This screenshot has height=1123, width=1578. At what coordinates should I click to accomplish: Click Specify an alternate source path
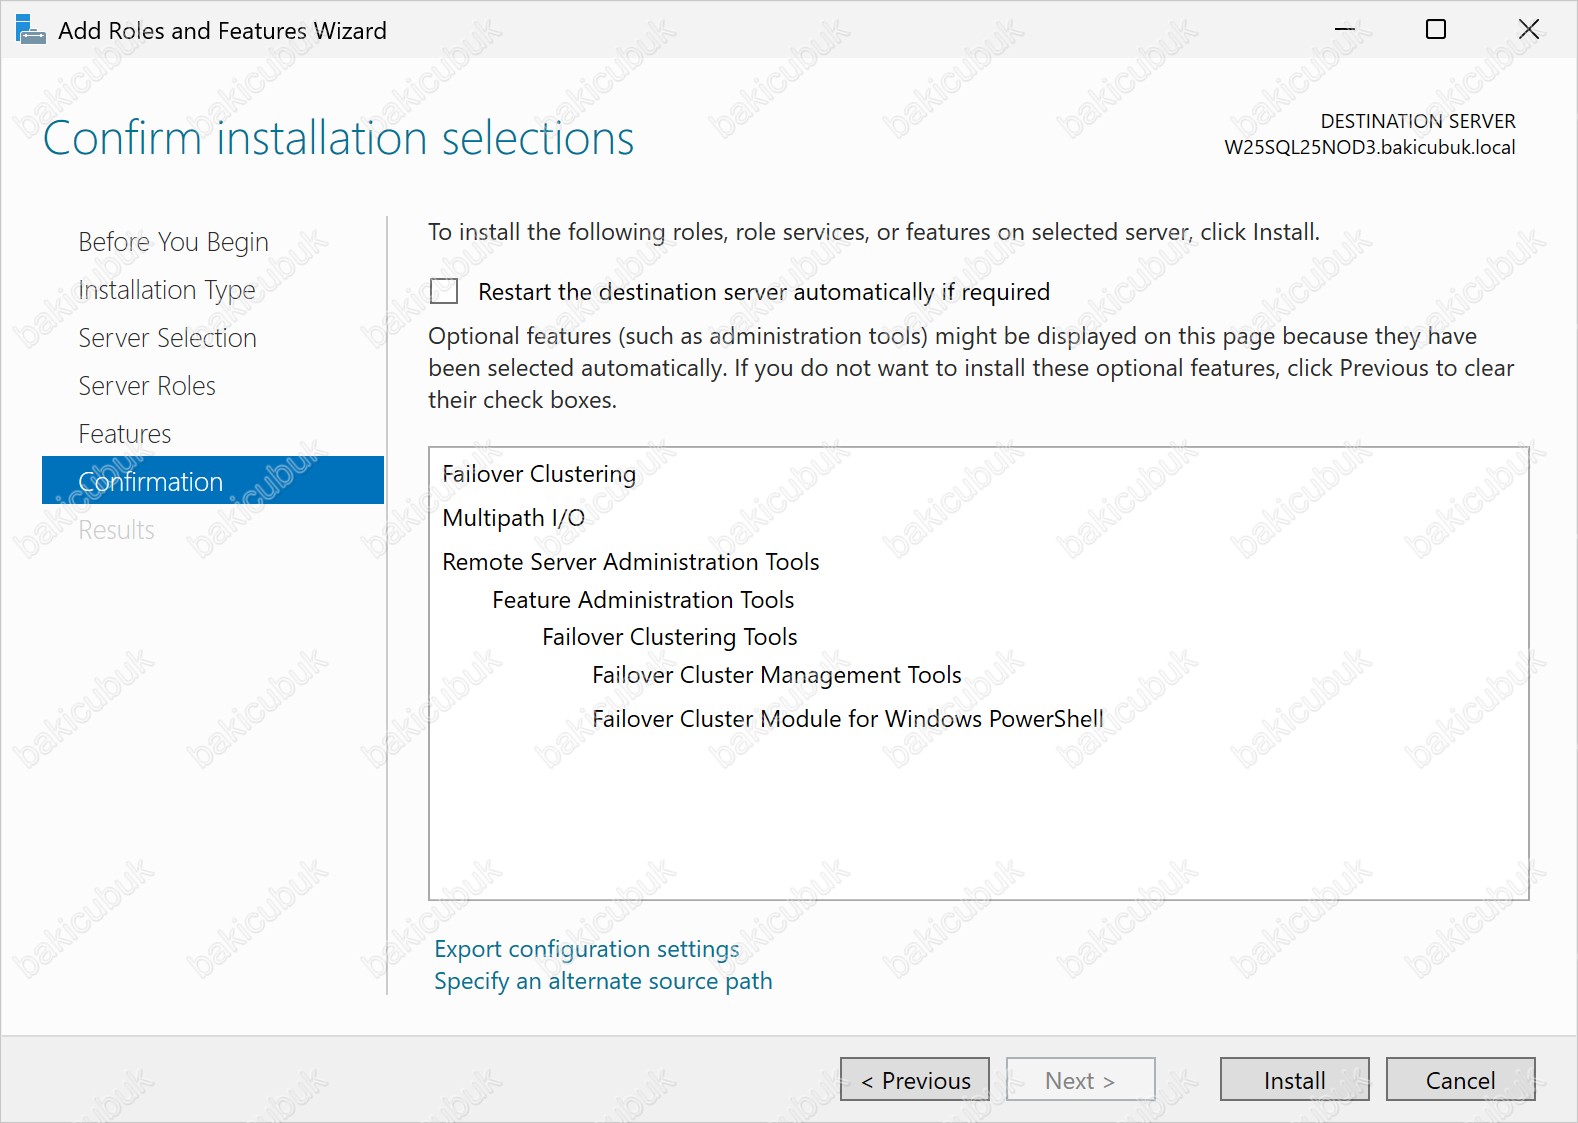tap(603, 981)
